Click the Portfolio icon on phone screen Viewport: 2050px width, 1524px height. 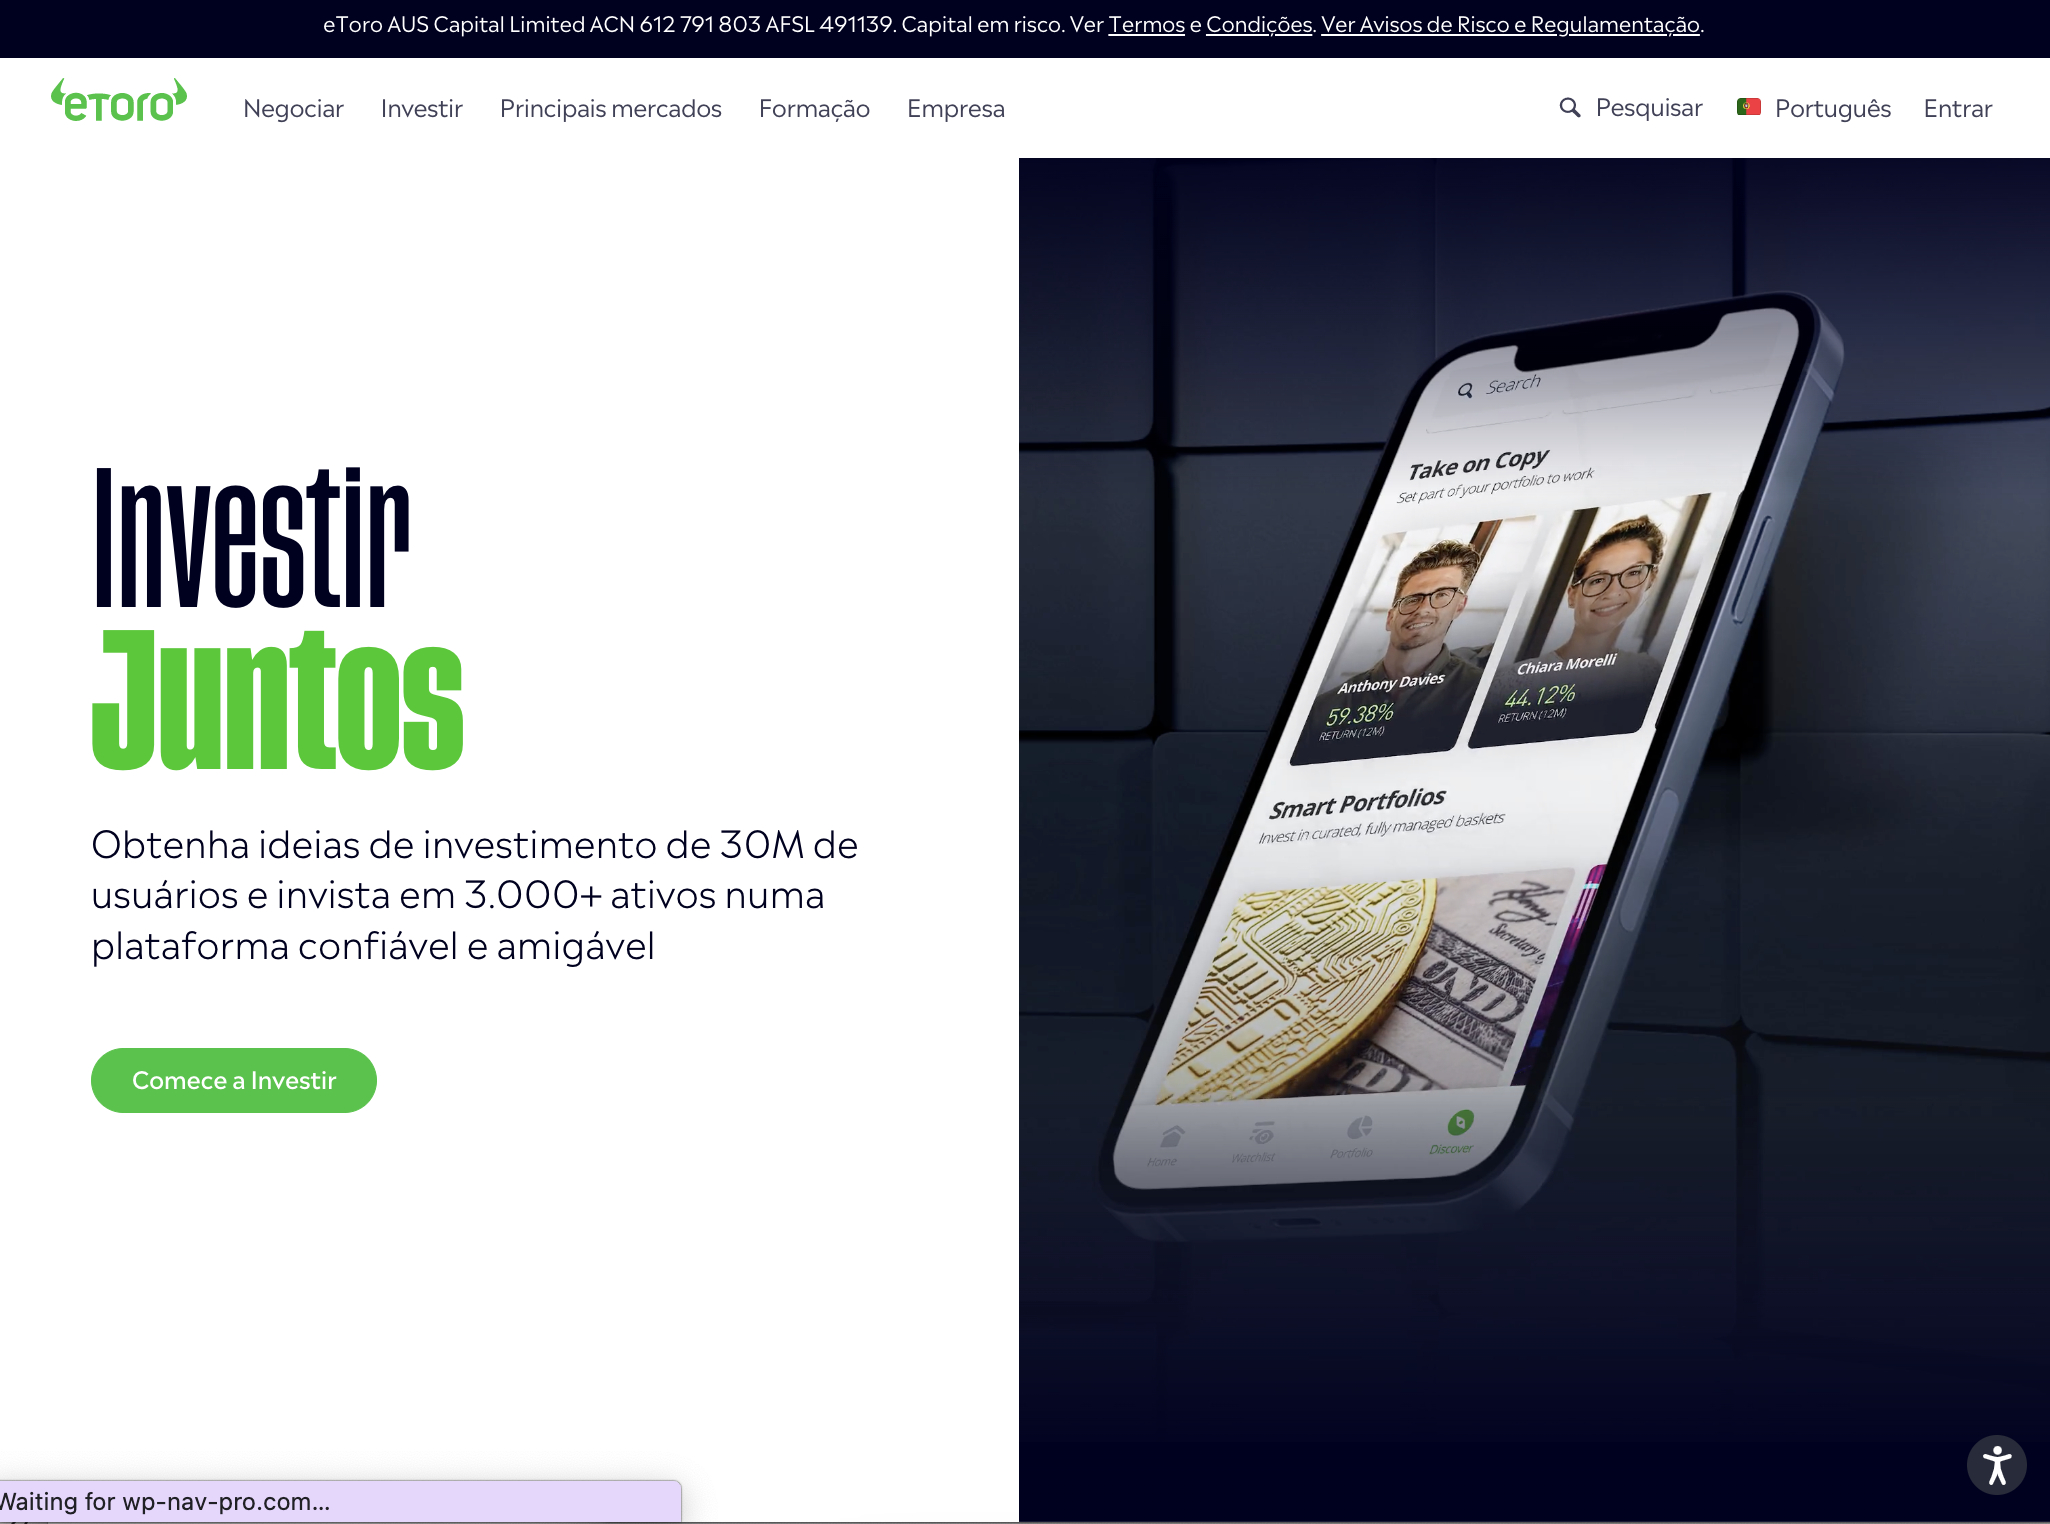tap(1359, 1129)
